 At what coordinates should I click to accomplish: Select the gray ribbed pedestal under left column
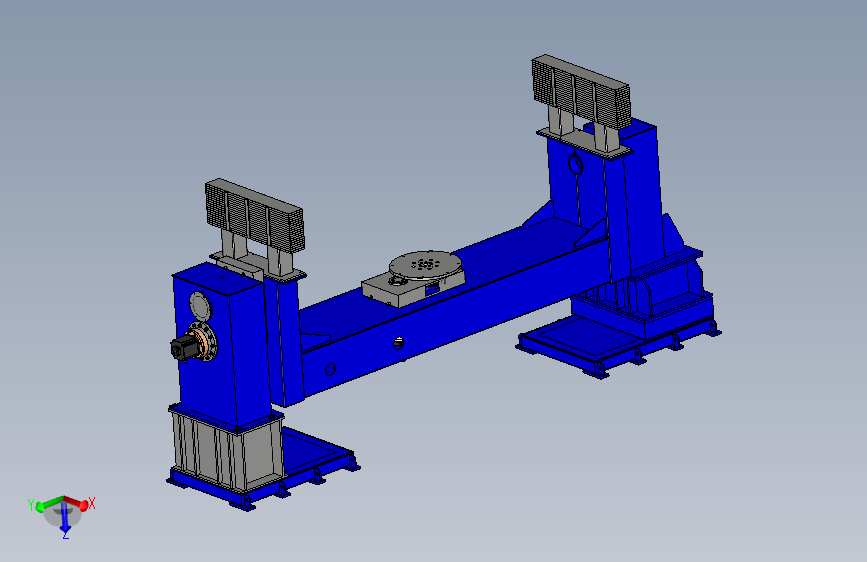(226, 450)
